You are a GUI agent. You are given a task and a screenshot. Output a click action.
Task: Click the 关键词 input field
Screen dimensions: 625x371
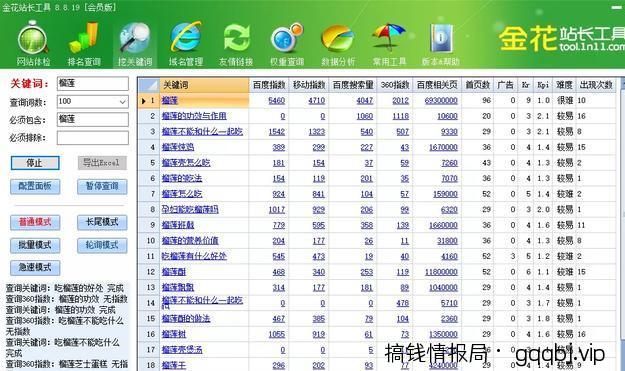click(92, 84)
